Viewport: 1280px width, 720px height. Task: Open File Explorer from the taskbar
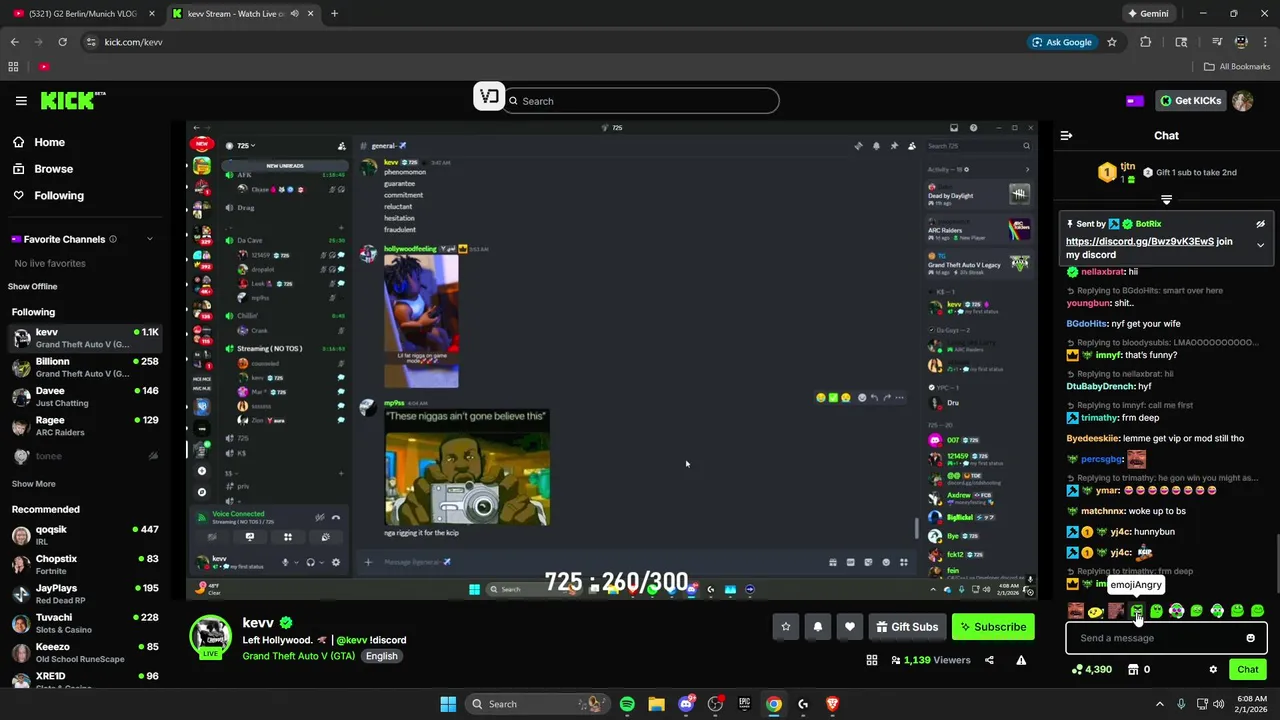pos(656,704)
